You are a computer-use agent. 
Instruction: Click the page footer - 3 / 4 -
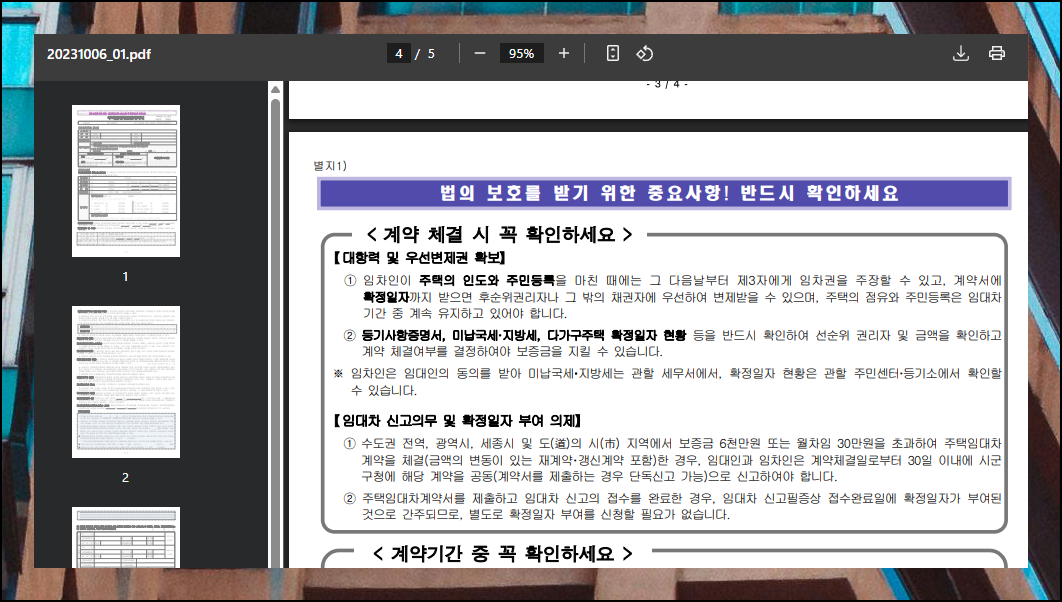point(667,84)
